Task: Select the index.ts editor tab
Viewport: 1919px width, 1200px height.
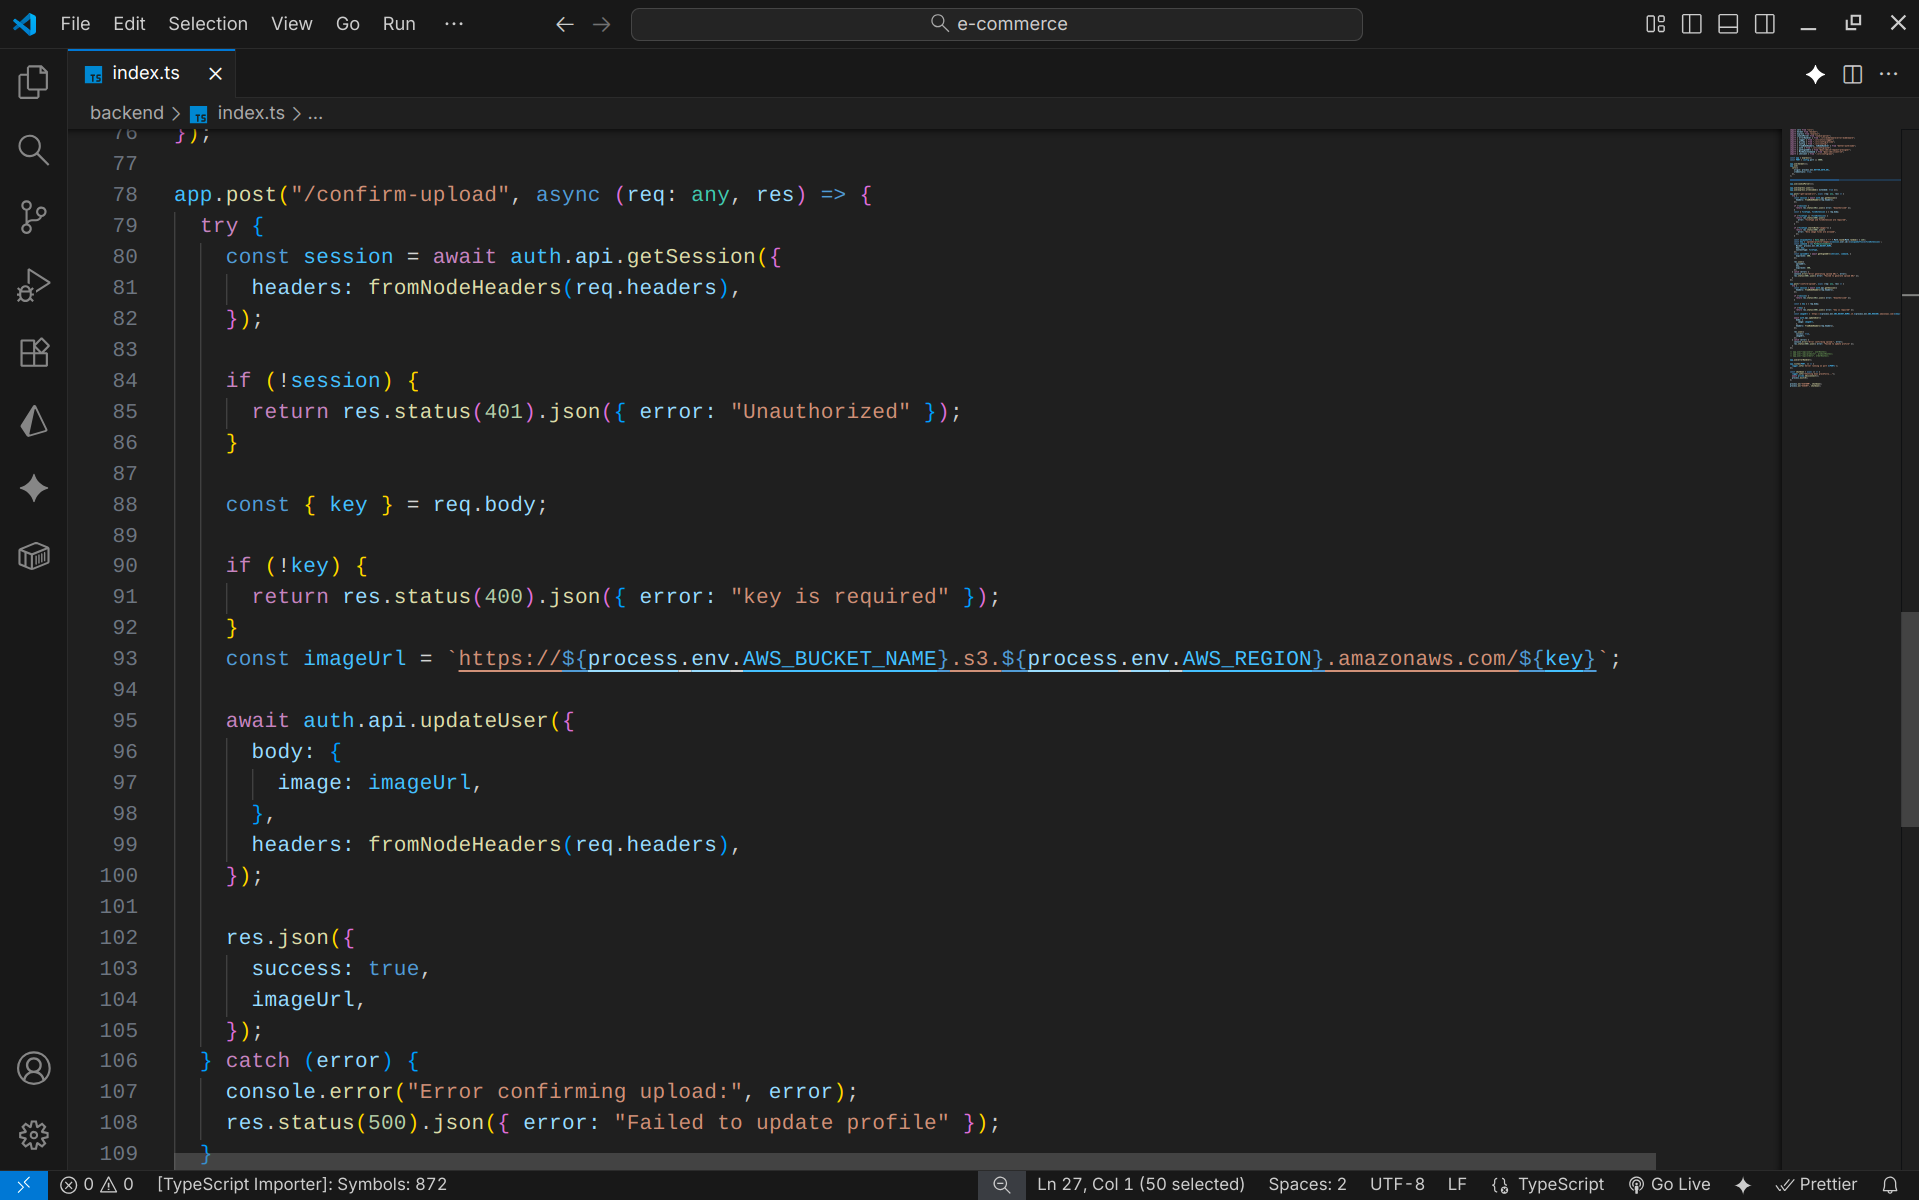Action: pyautogui.click(x=146, y=73)
